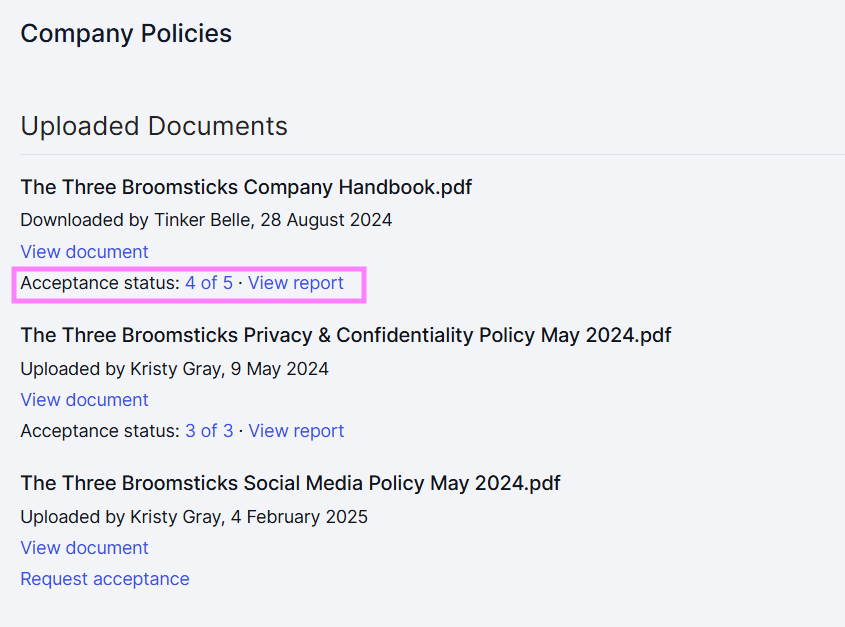
Task: Click the Company Policies page heading
Action: (x=126, y=33)
